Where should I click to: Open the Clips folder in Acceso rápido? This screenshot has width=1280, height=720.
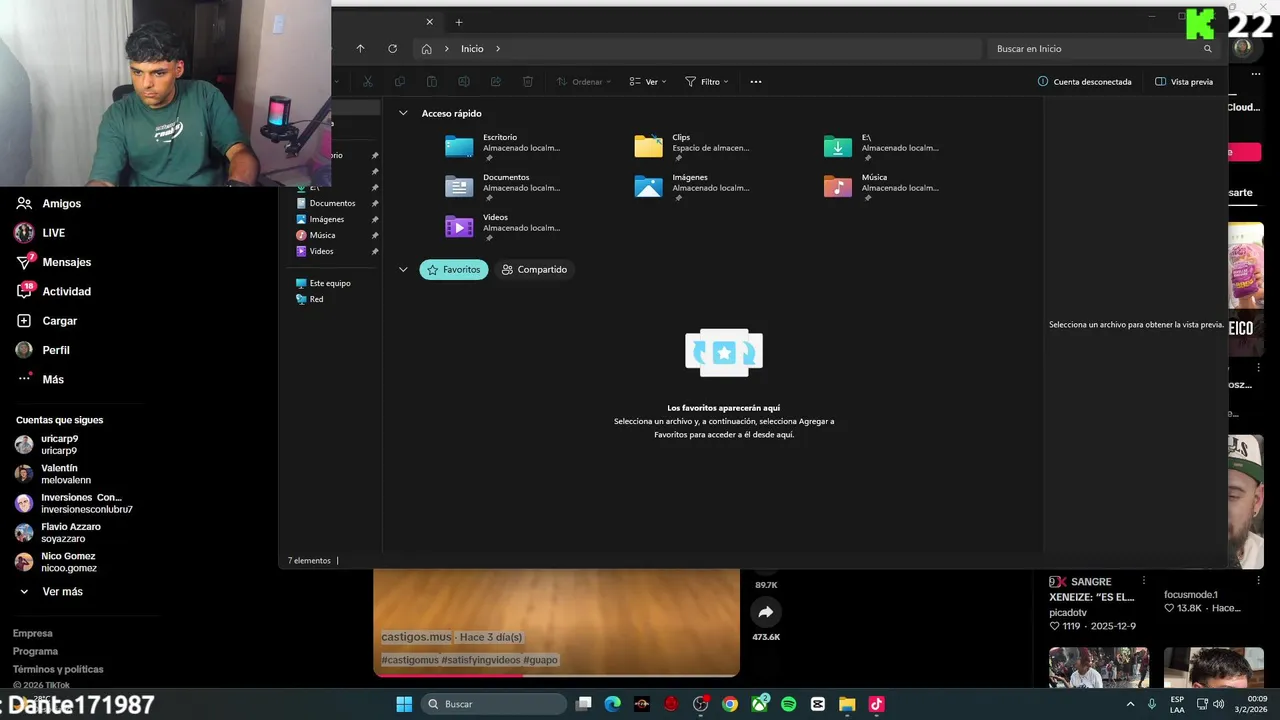click(692, 147)
